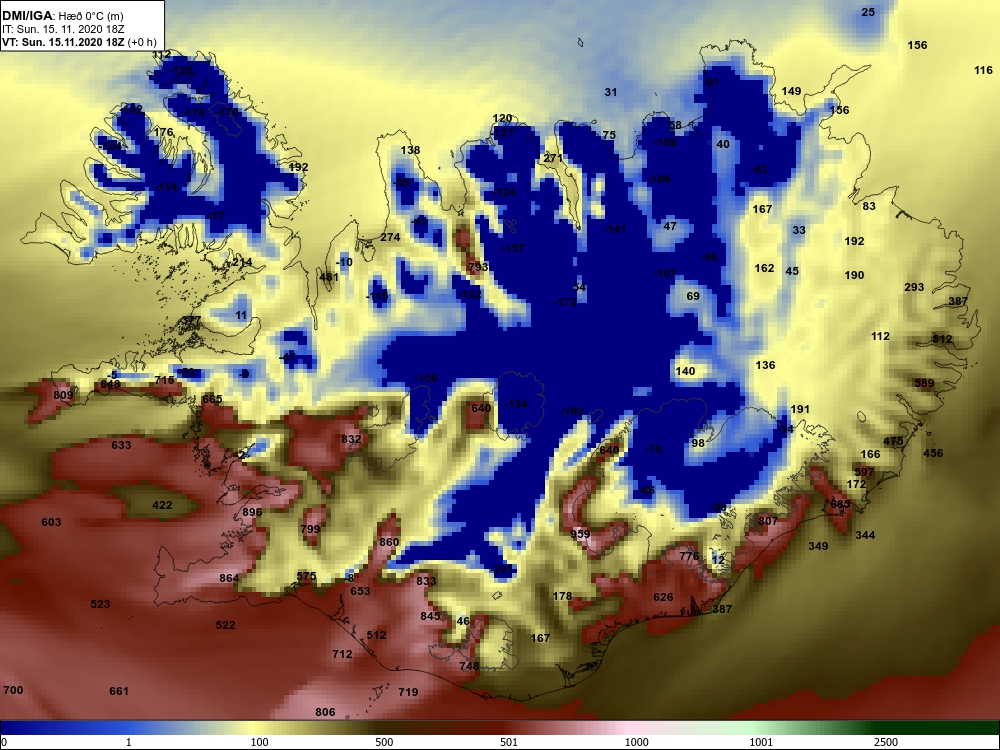Click the map value '715'
The image size is (1000, 750).
point(164,380)
